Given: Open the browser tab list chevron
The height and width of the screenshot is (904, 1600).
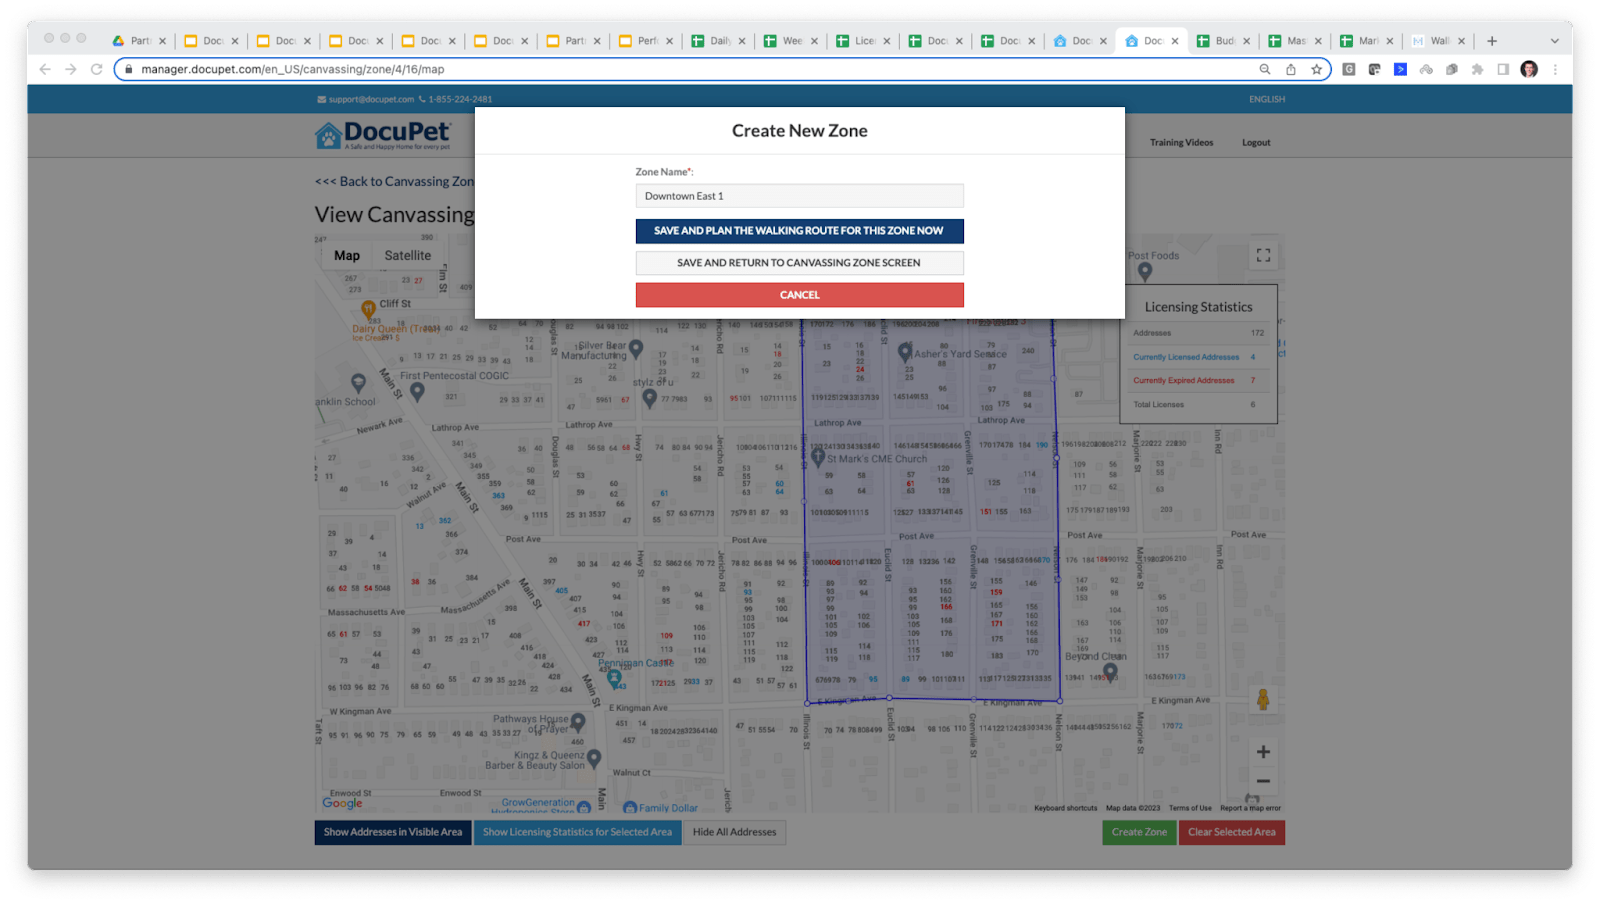Looking at the screenshot, I should [1556, 41].
